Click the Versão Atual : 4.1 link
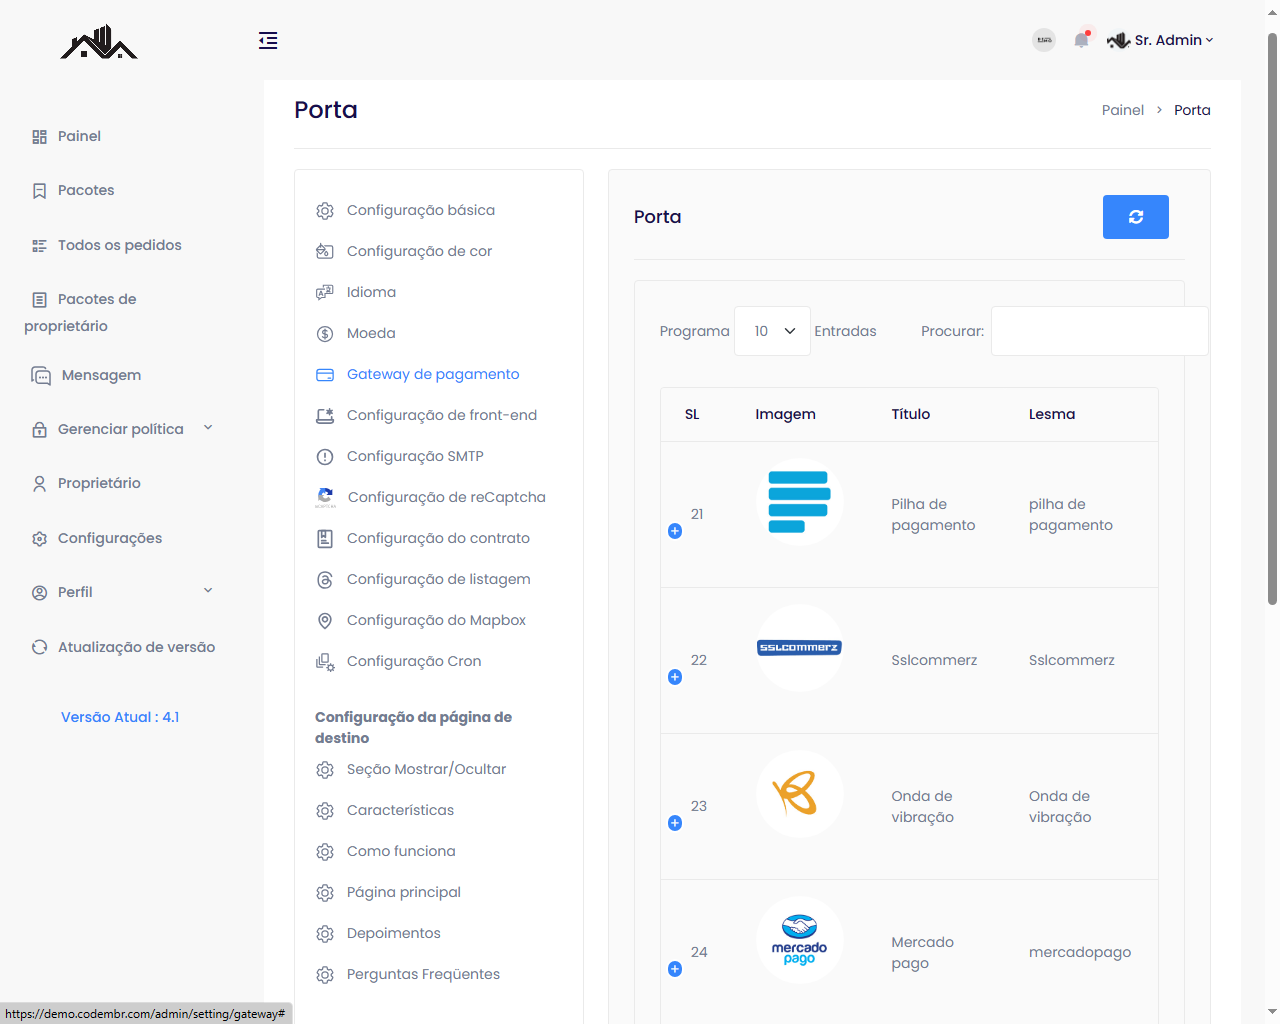 (120, 717)
